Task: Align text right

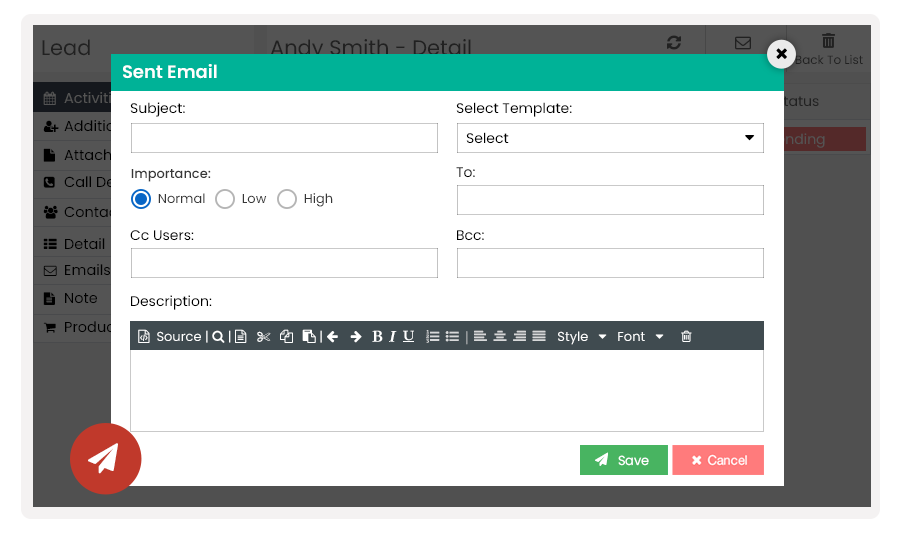Action: (519, 336)
